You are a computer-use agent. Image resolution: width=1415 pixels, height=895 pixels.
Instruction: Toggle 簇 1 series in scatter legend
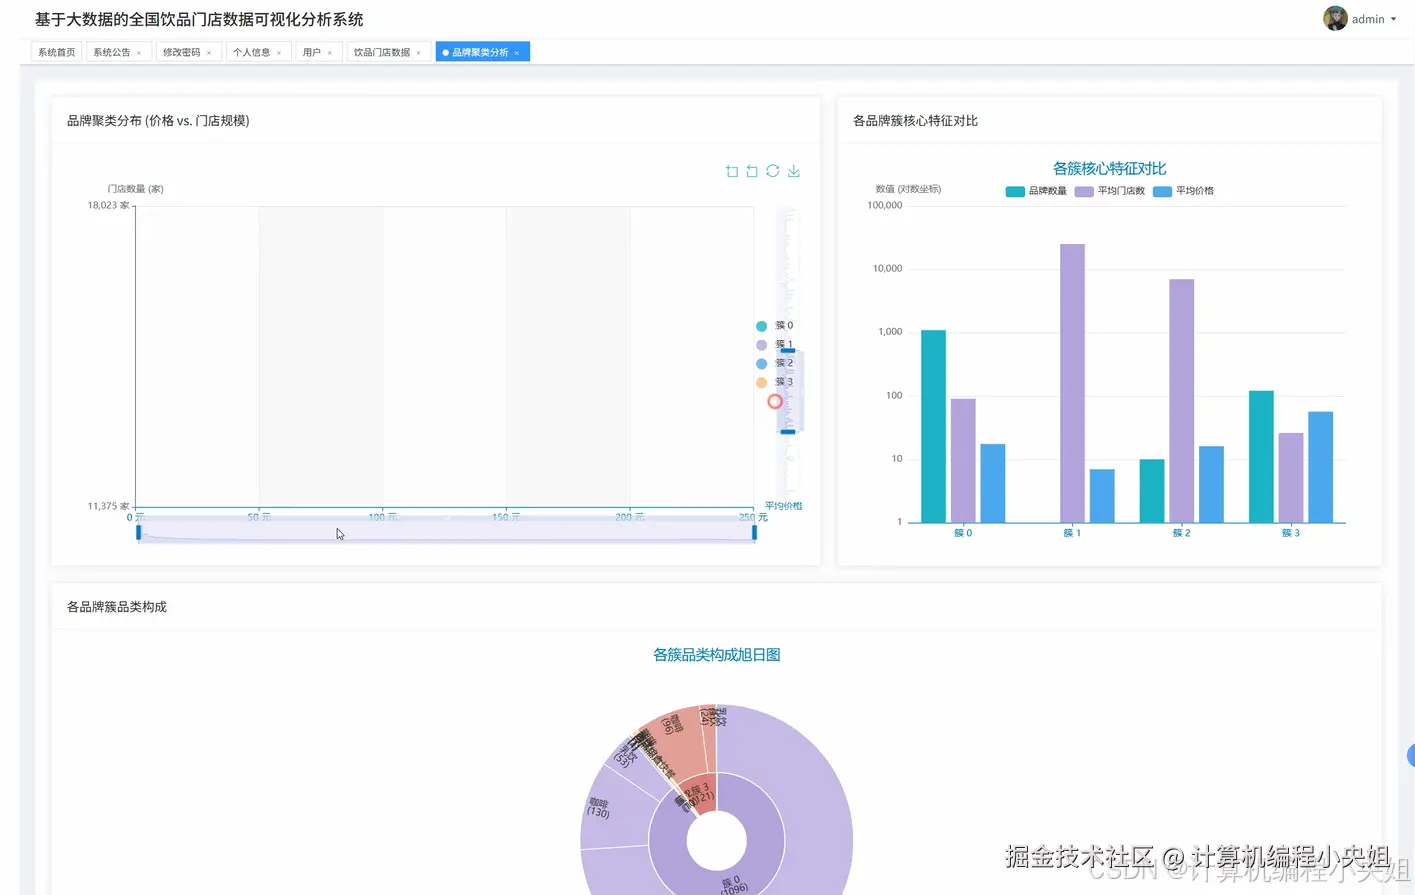[x=775, y=345]
